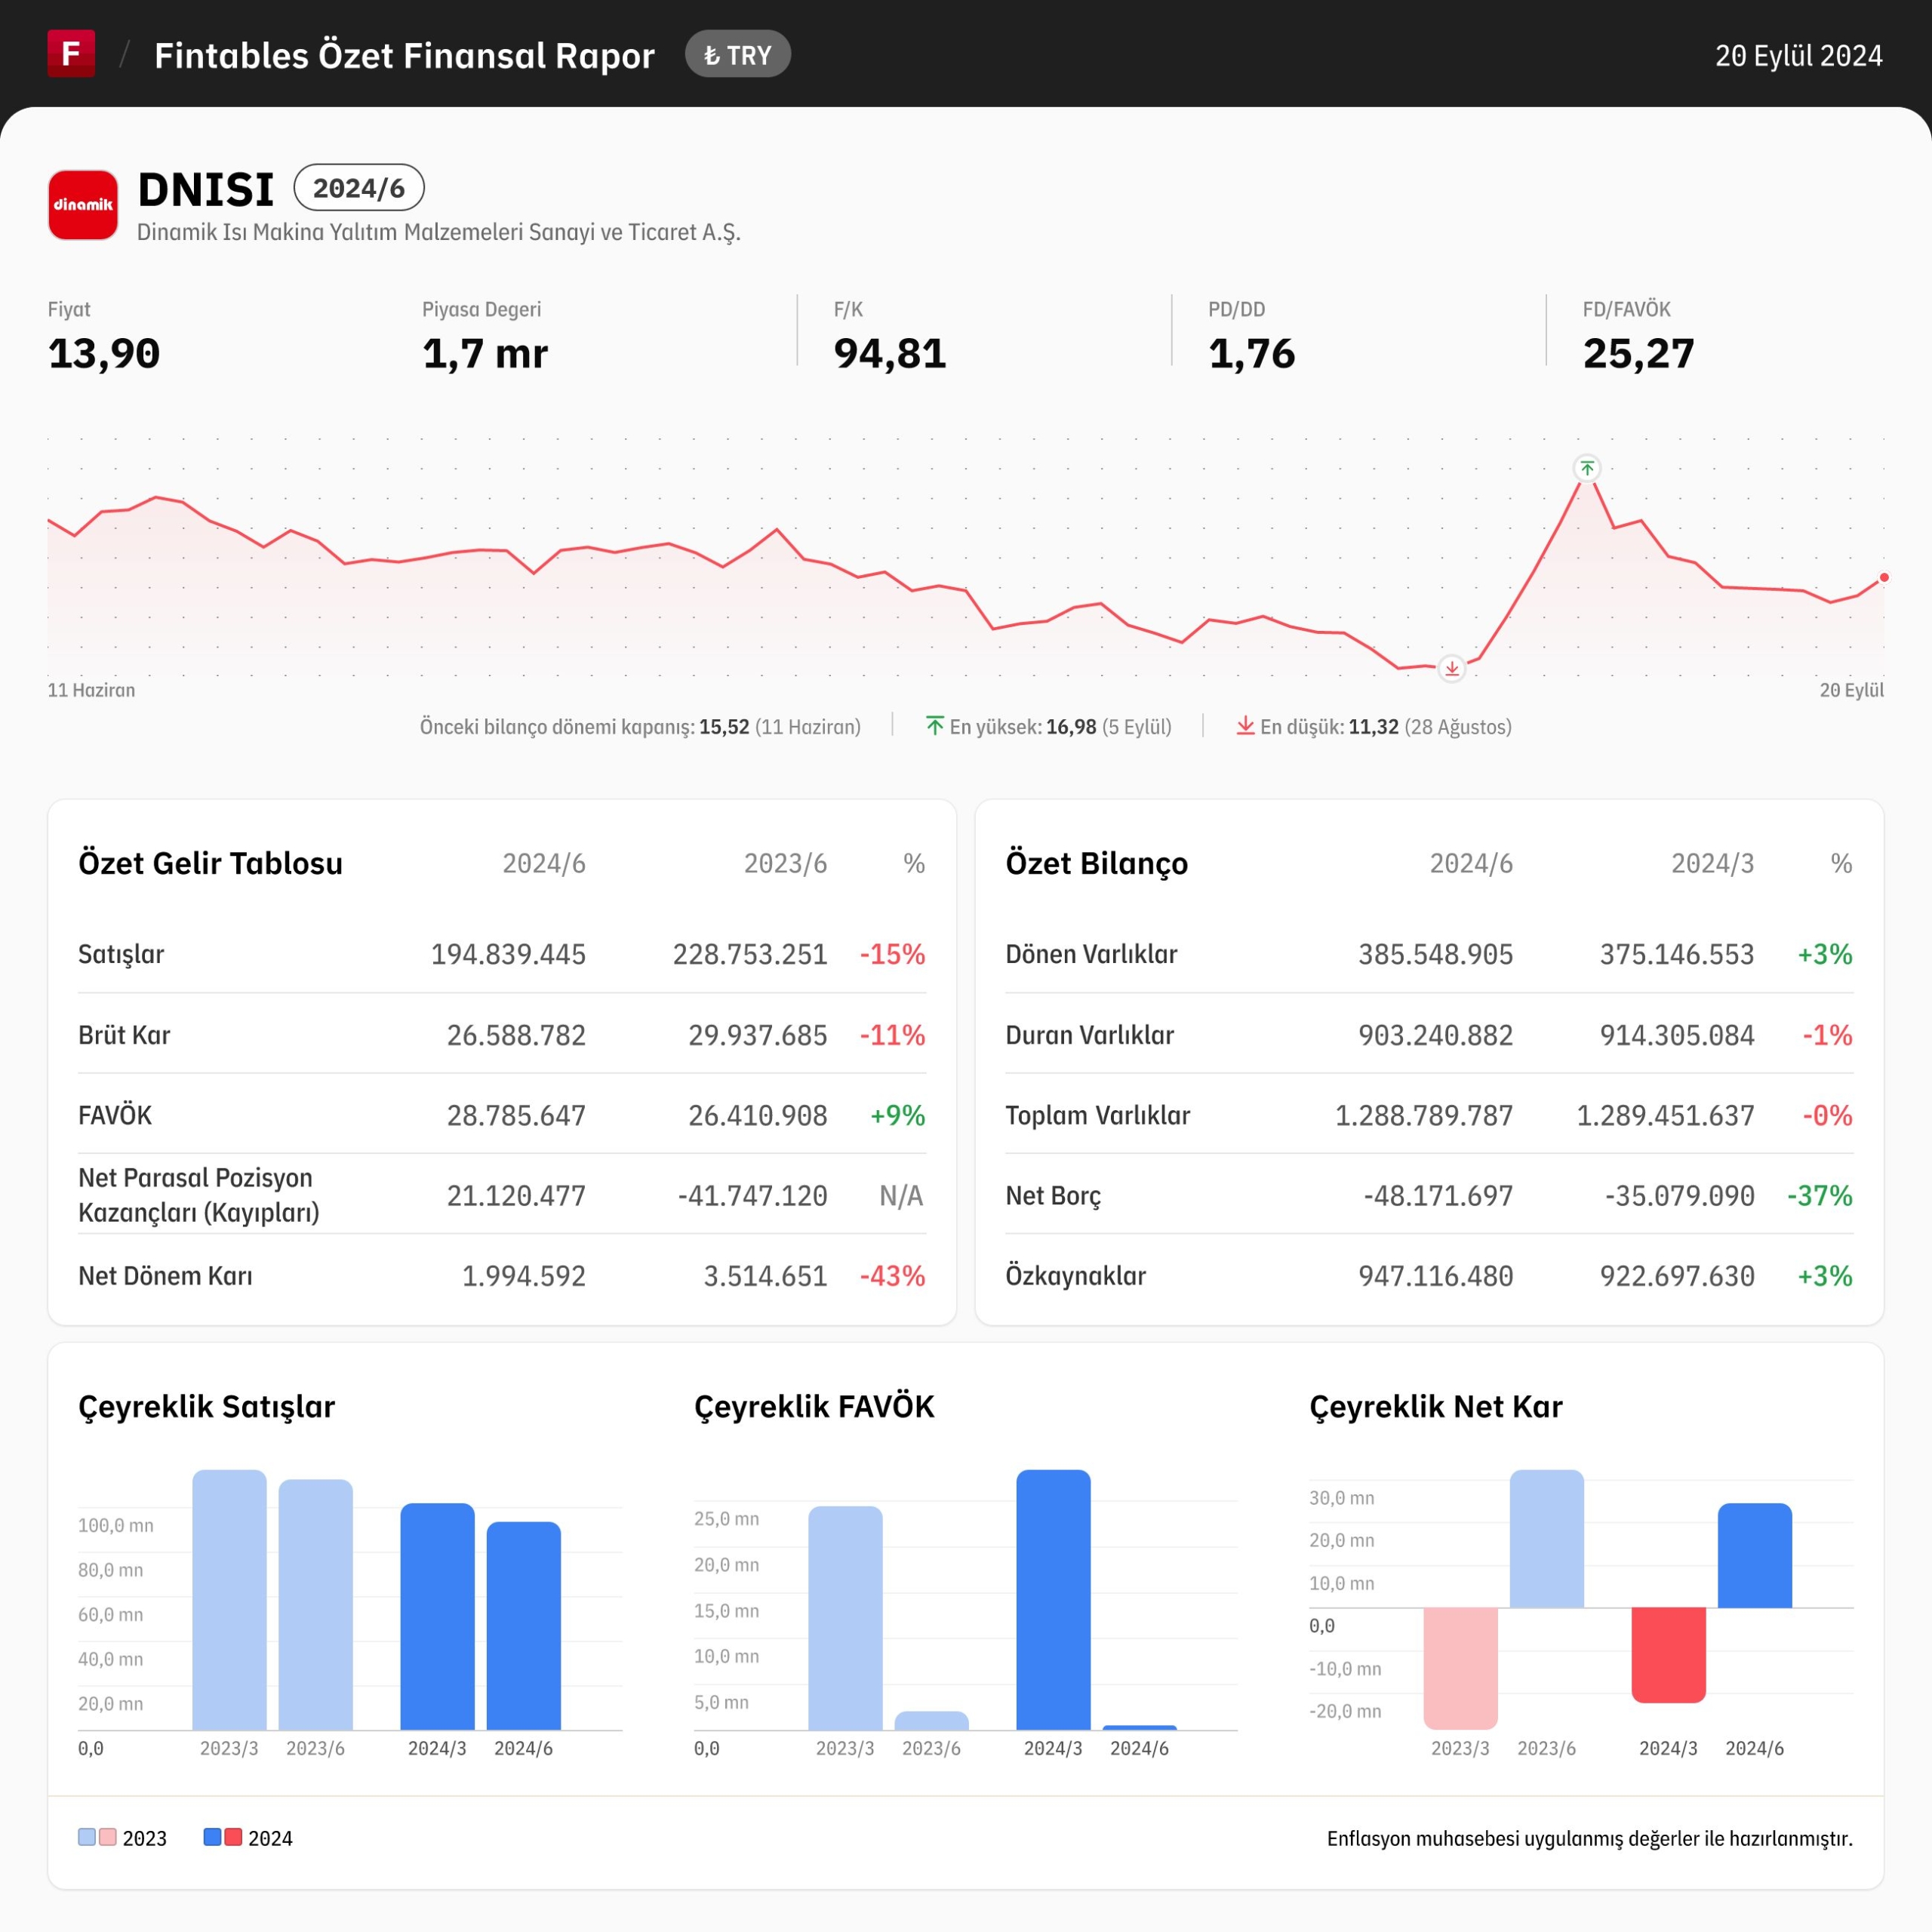Click the green up arrow beside En yüksek
Viewport: 1932px width, 1932px height.
pyautogui.click(x=935, y=726)
